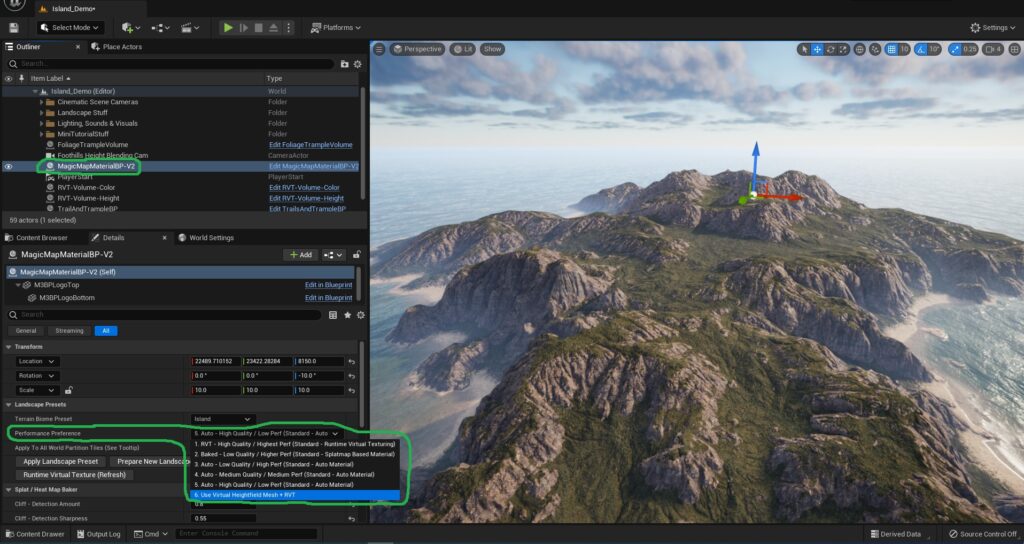
Task: Expand the Landscape Stuff folder
Action: pyautogui.click(x=41, y=112)
